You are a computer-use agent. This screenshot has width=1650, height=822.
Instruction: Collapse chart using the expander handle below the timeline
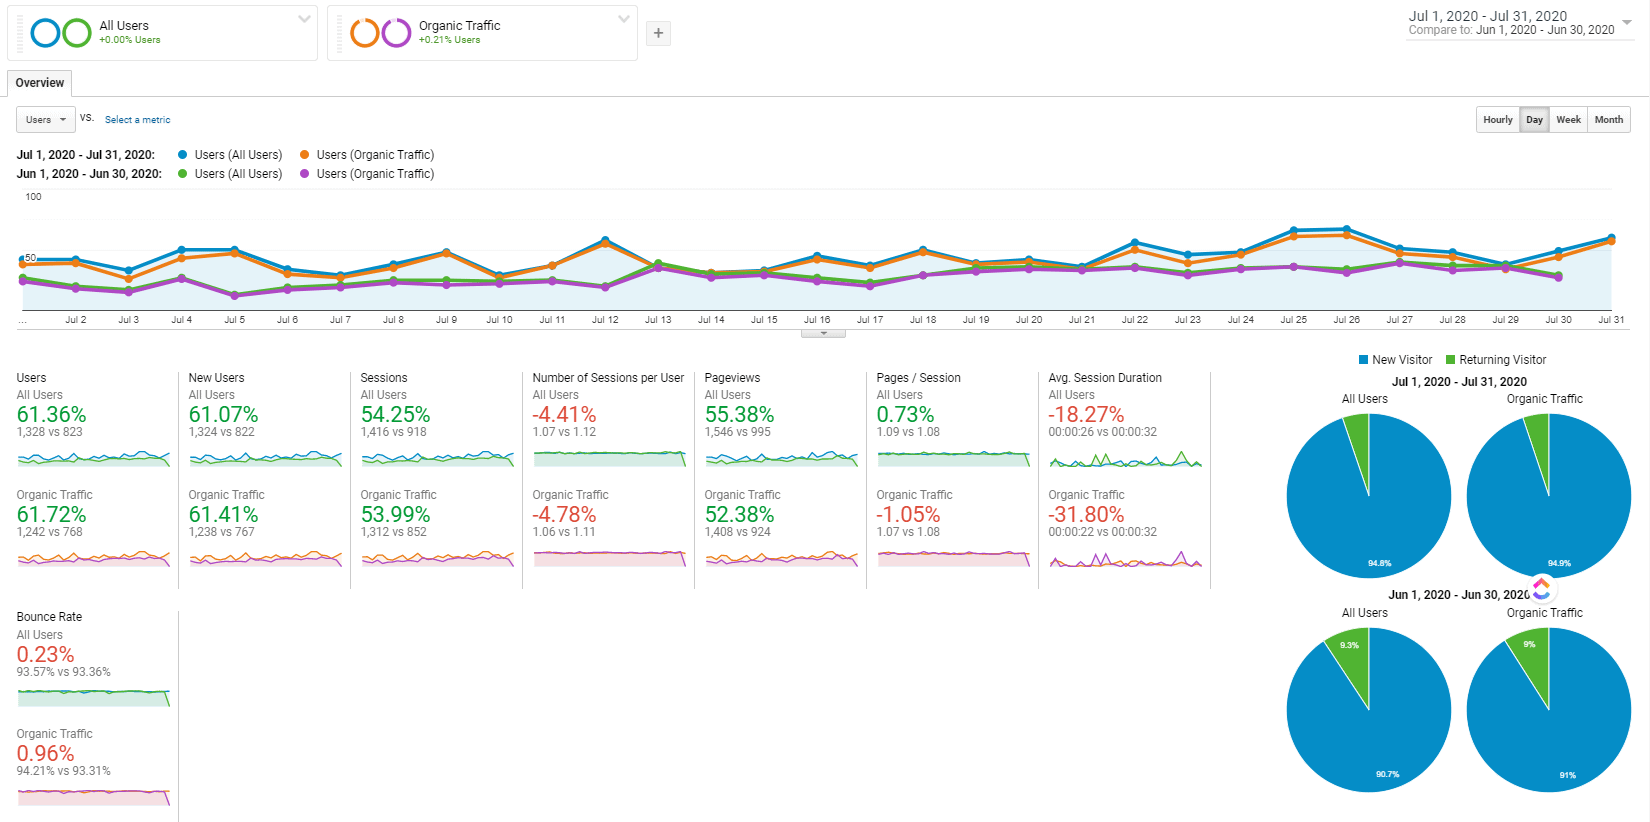[x=824, y=333]
